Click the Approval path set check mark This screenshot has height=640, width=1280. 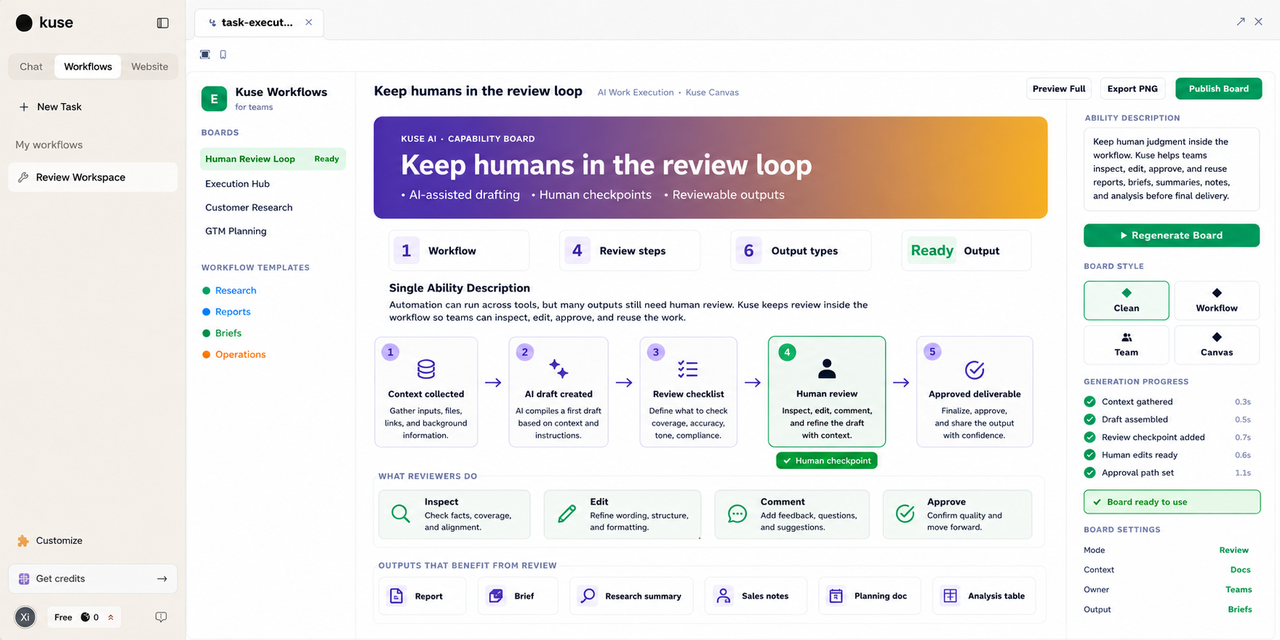[x=1090, y=473]
